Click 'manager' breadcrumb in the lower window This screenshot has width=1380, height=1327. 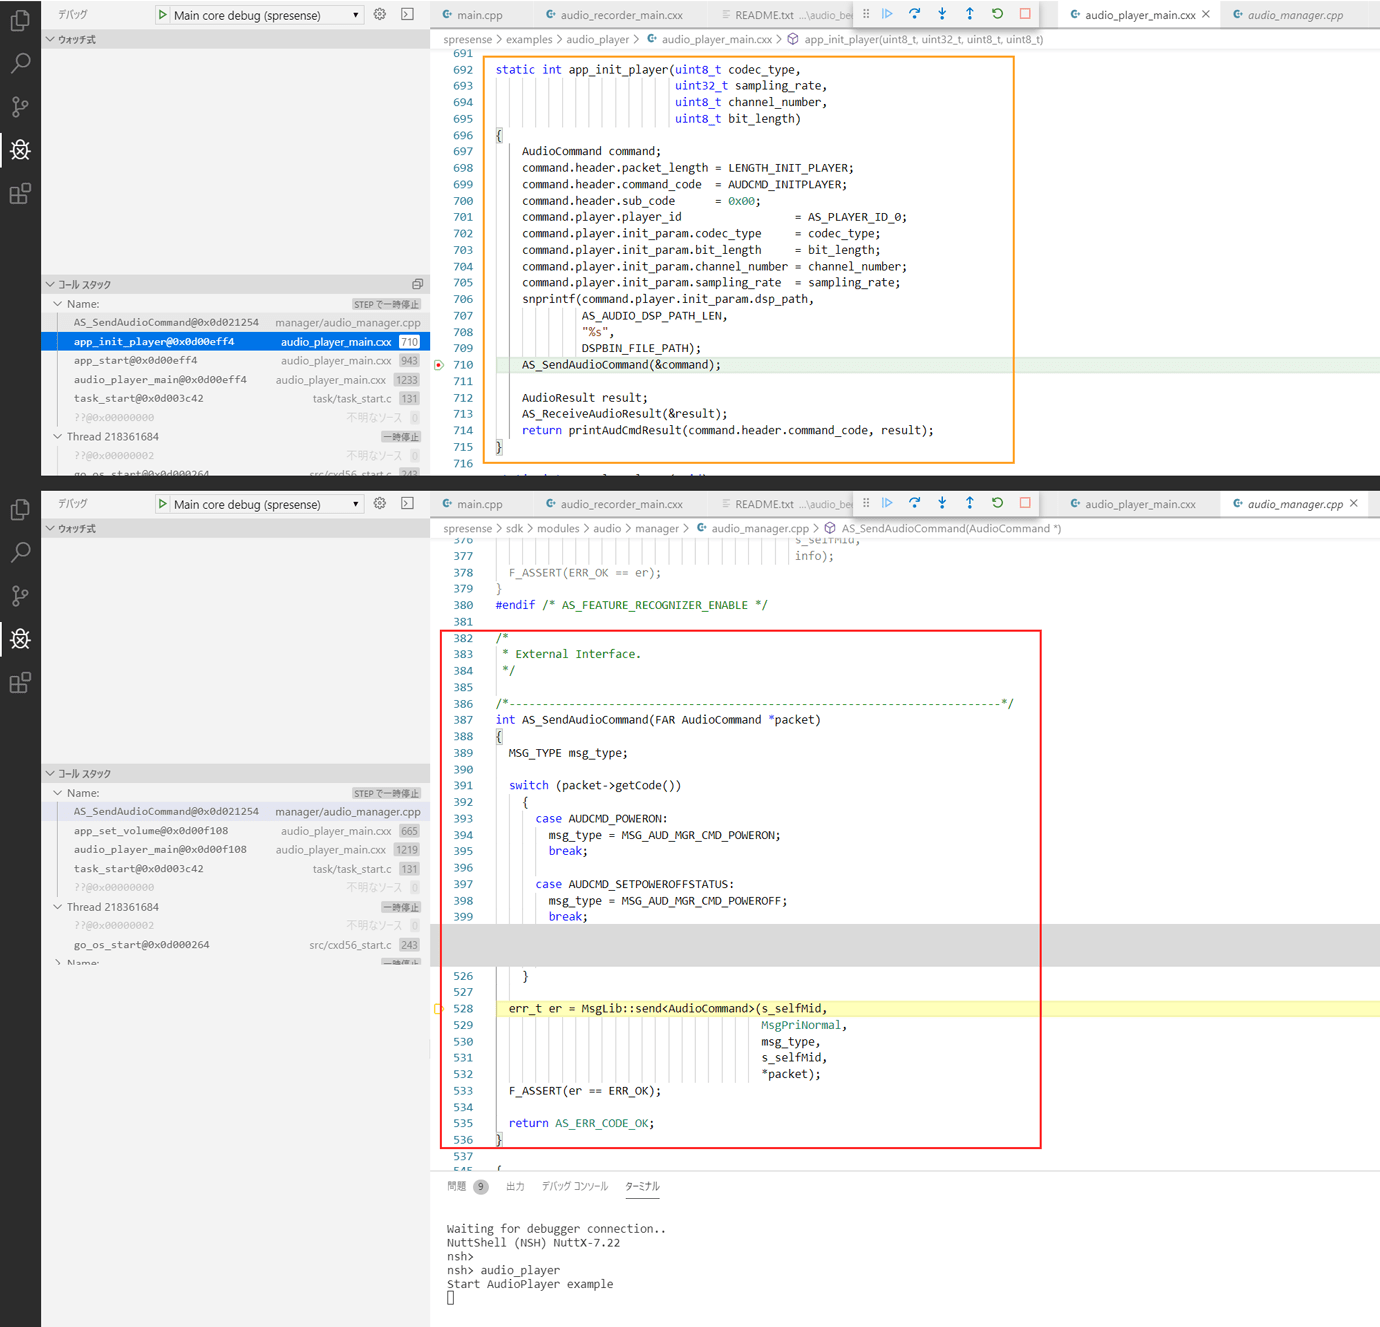coord(657,528)
